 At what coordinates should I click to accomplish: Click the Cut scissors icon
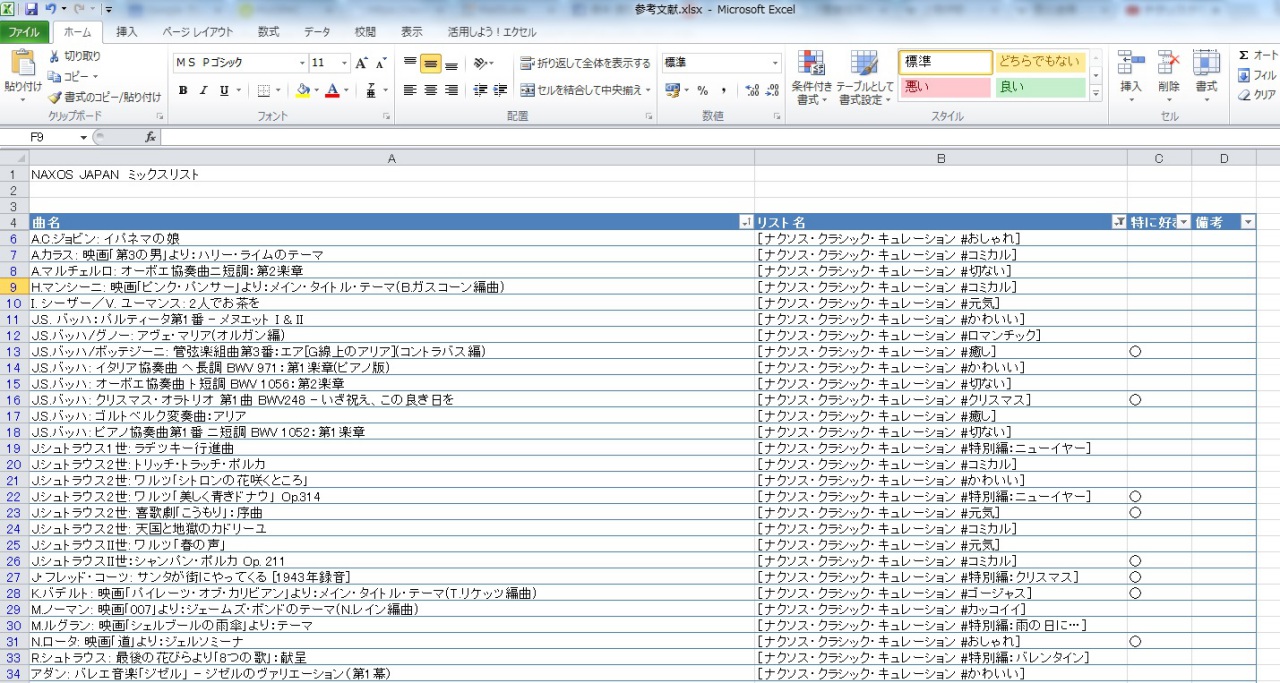pyautogui.click(x=55, y=56)
